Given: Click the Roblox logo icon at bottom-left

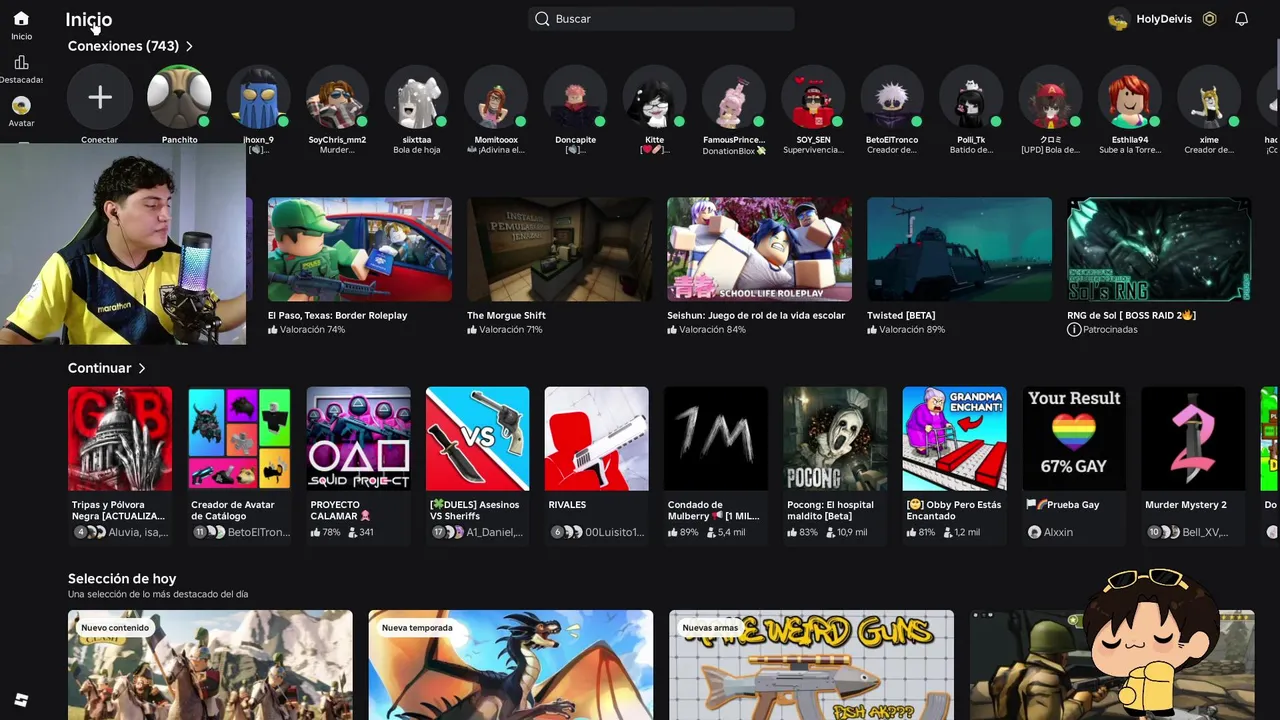Looking at the screenshot, I should coord(21,700).
